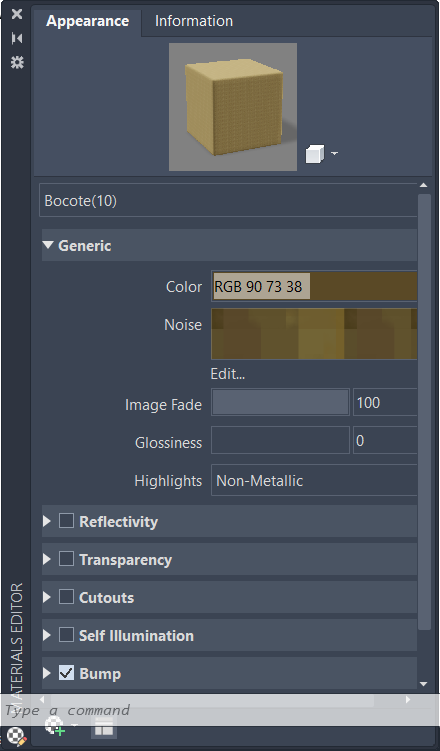Click the RGB 90 73 38 color swatch
The image size is (440, 751).
(x=314, y=286)
